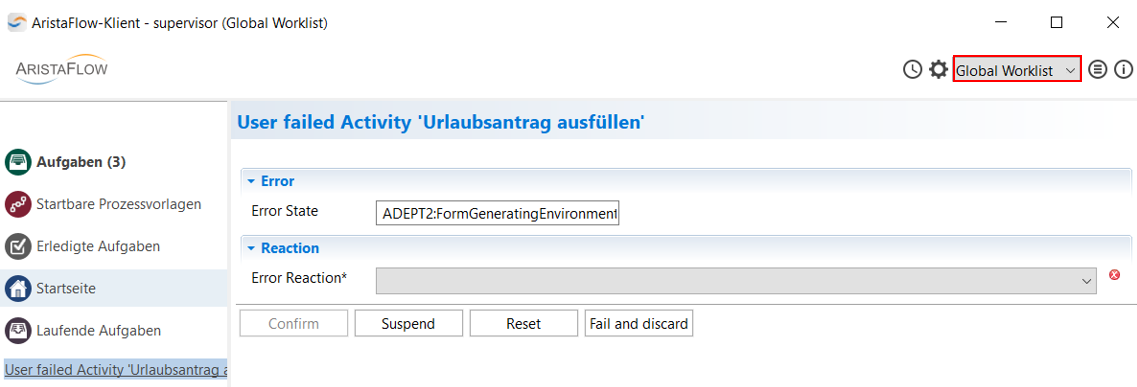Click the Fail and discard button
1137x387 pixels.
pyautogui.click(x=639, y=323)
